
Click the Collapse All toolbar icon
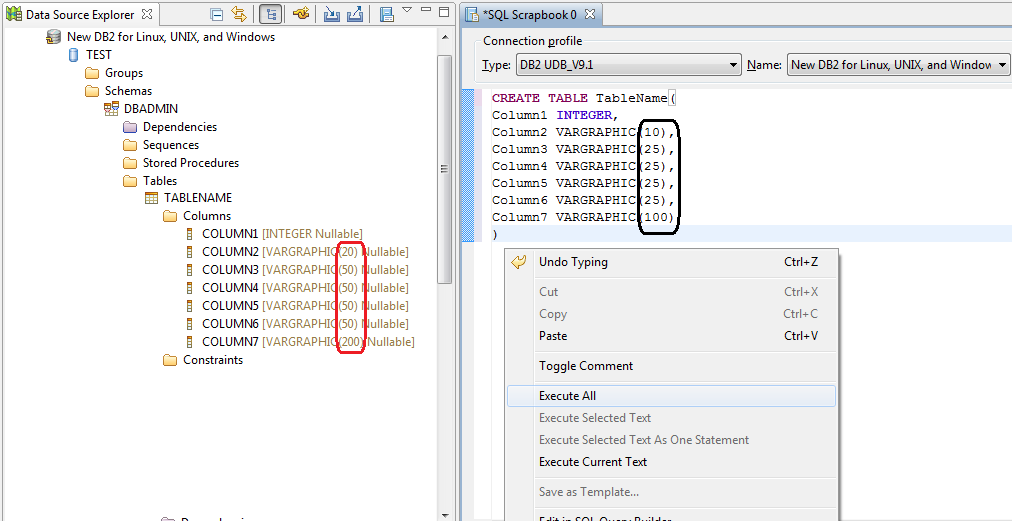(x=217, y=14)
